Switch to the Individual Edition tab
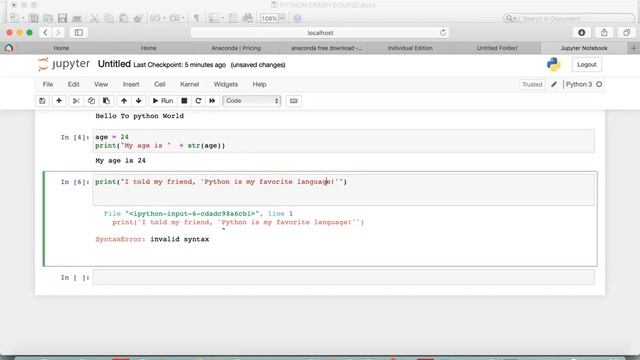The image size is (640, 360). (410, 48)
